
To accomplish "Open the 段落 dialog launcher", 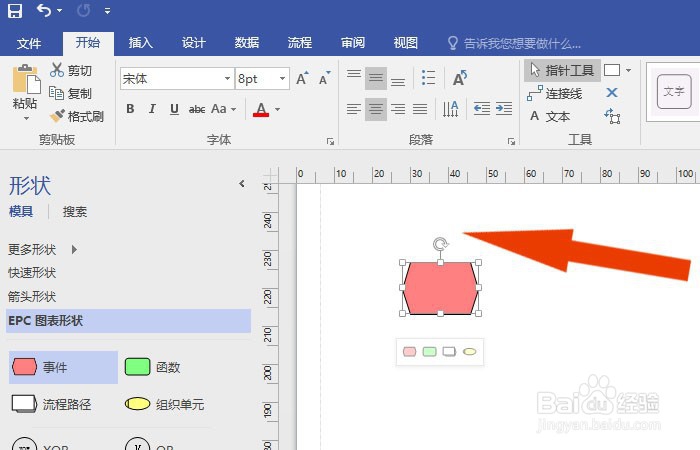I will pos(511,142).
